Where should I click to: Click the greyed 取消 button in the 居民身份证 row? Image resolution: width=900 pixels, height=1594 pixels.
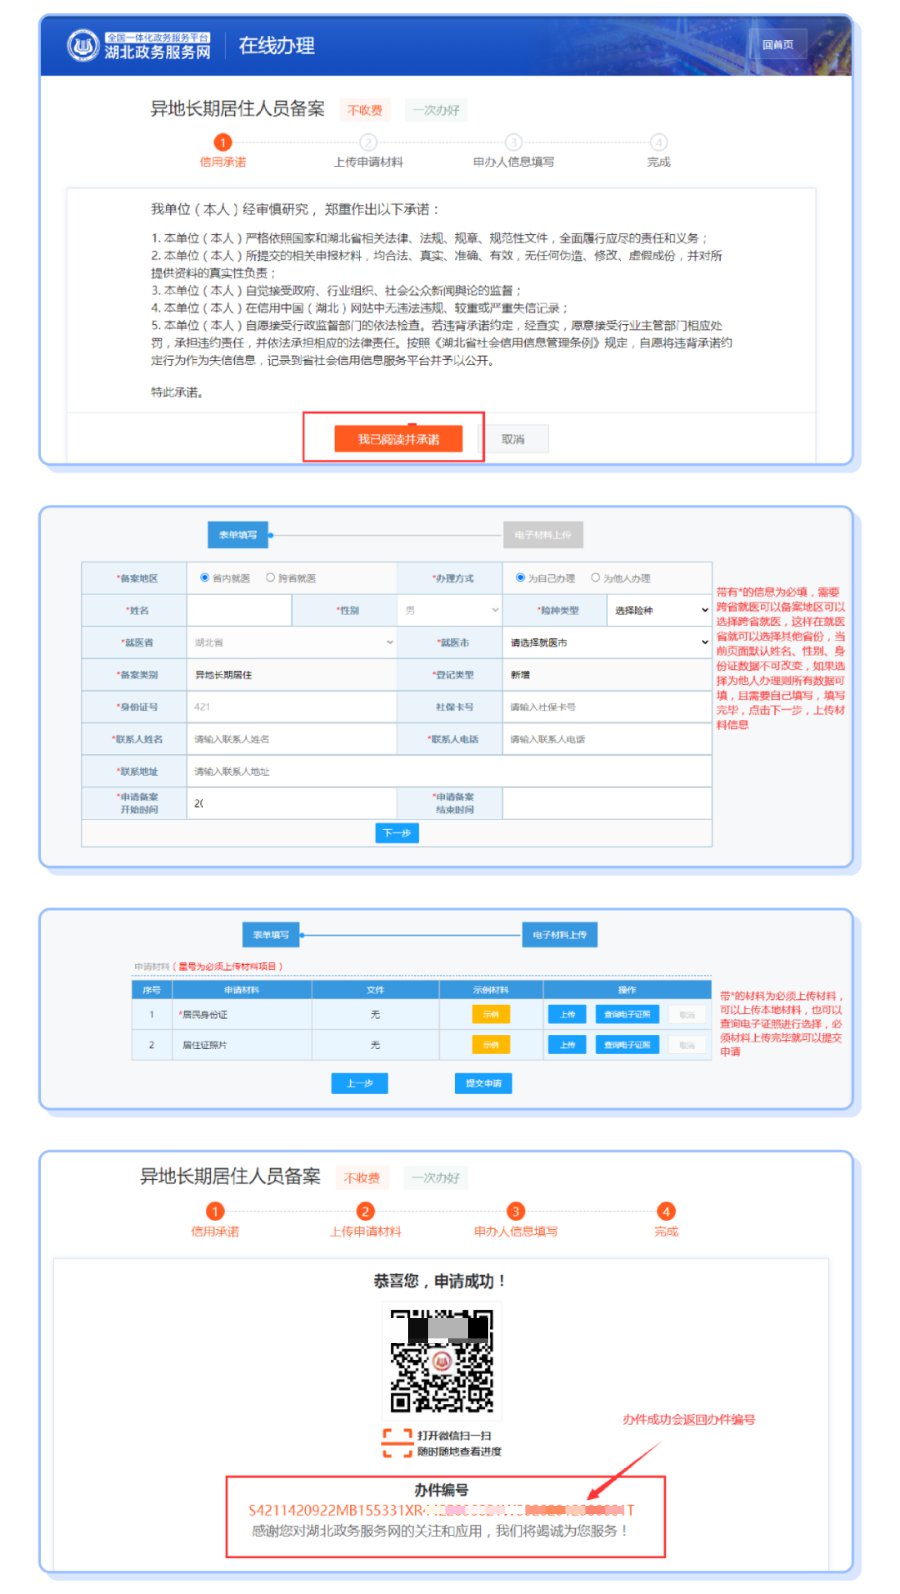click(x=687, y=1014)
